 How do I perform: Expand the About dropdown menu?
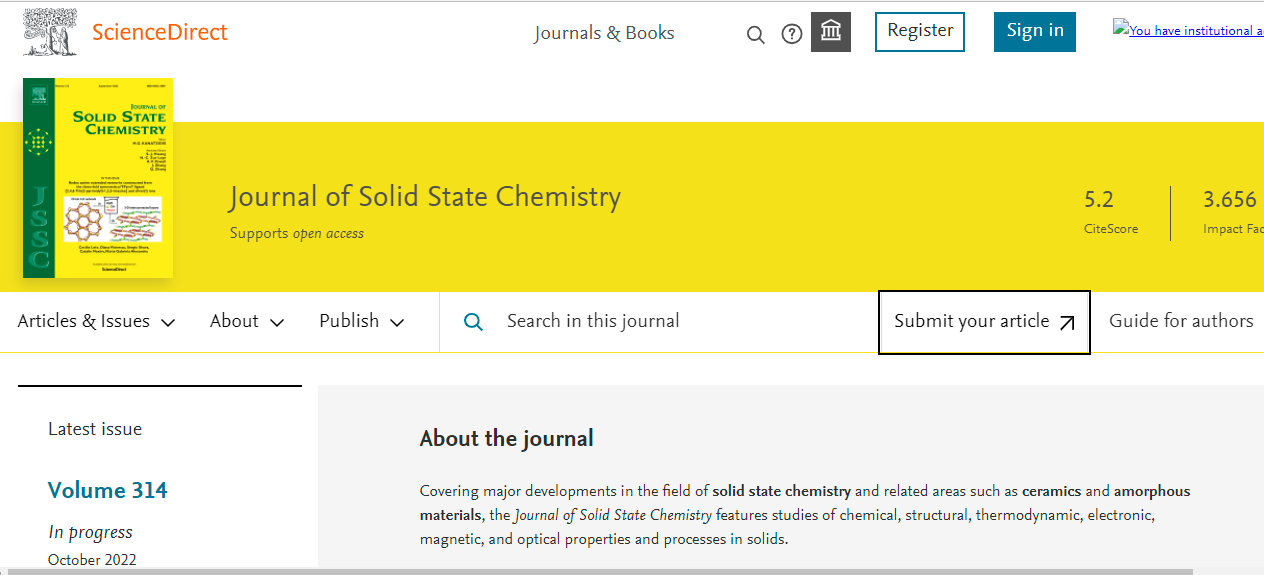point(247,321)
